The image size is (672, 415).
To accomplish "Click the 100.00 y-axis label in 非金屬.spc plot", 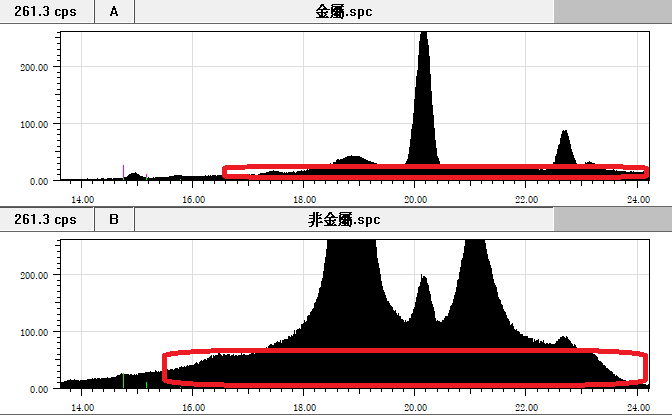I will point(34,332).
